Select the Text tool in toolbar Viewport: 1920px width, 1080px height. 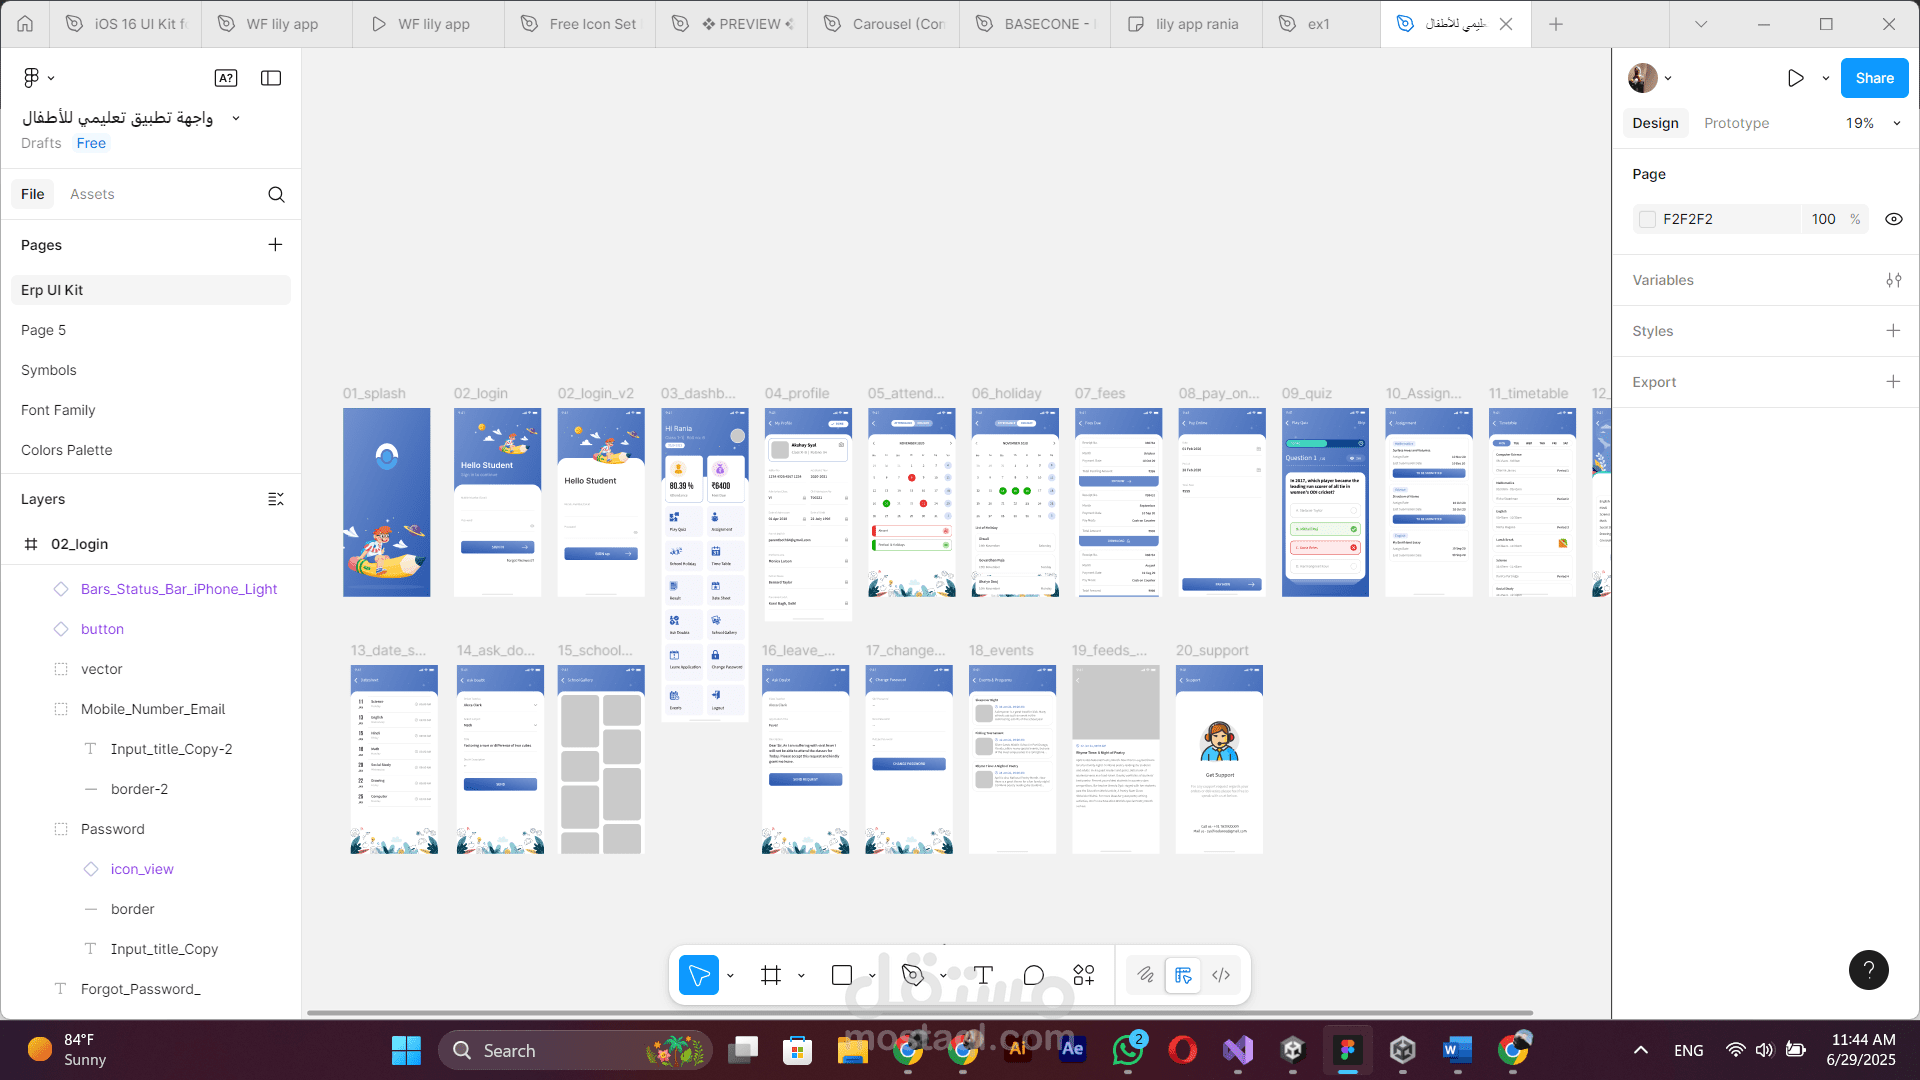tap(984, 975)
